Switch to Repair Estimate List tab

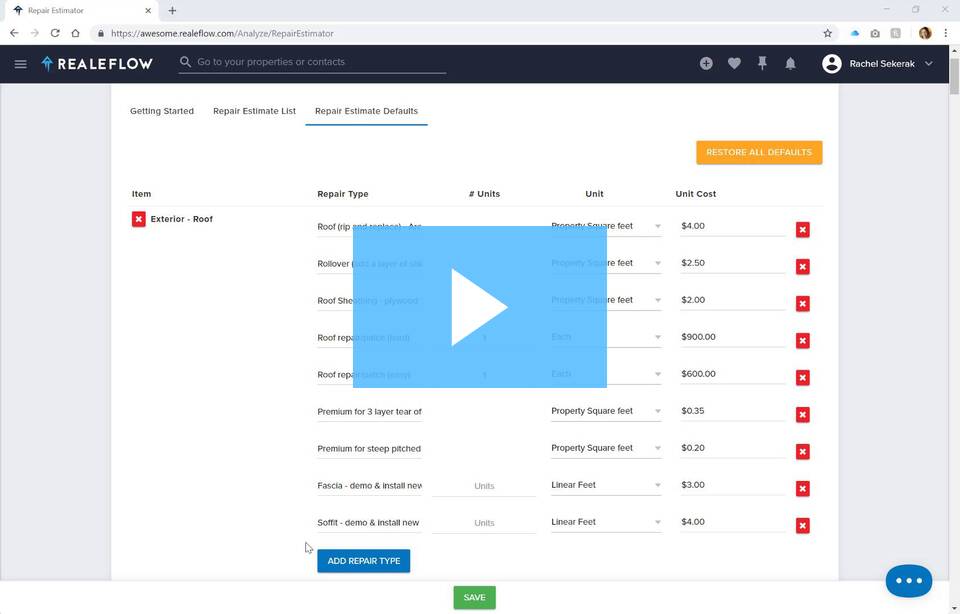pyautogui.click(x=254, y=111)
